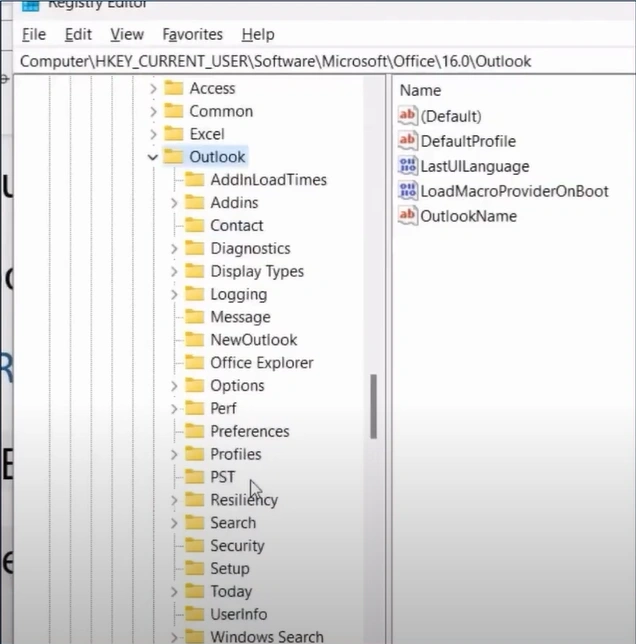Click the (Default) string value icon
This screenshot has height=644, width=636.
coord(408,116)
